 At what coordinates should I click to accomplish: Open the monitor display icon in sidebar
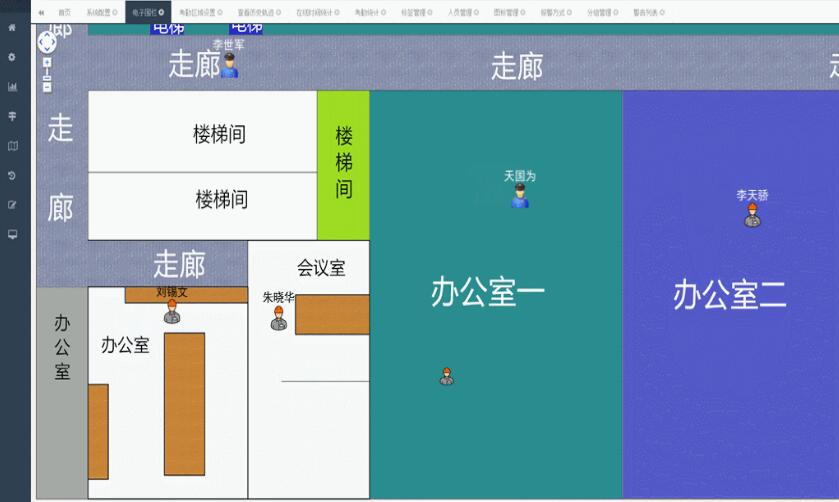point(12,234)
